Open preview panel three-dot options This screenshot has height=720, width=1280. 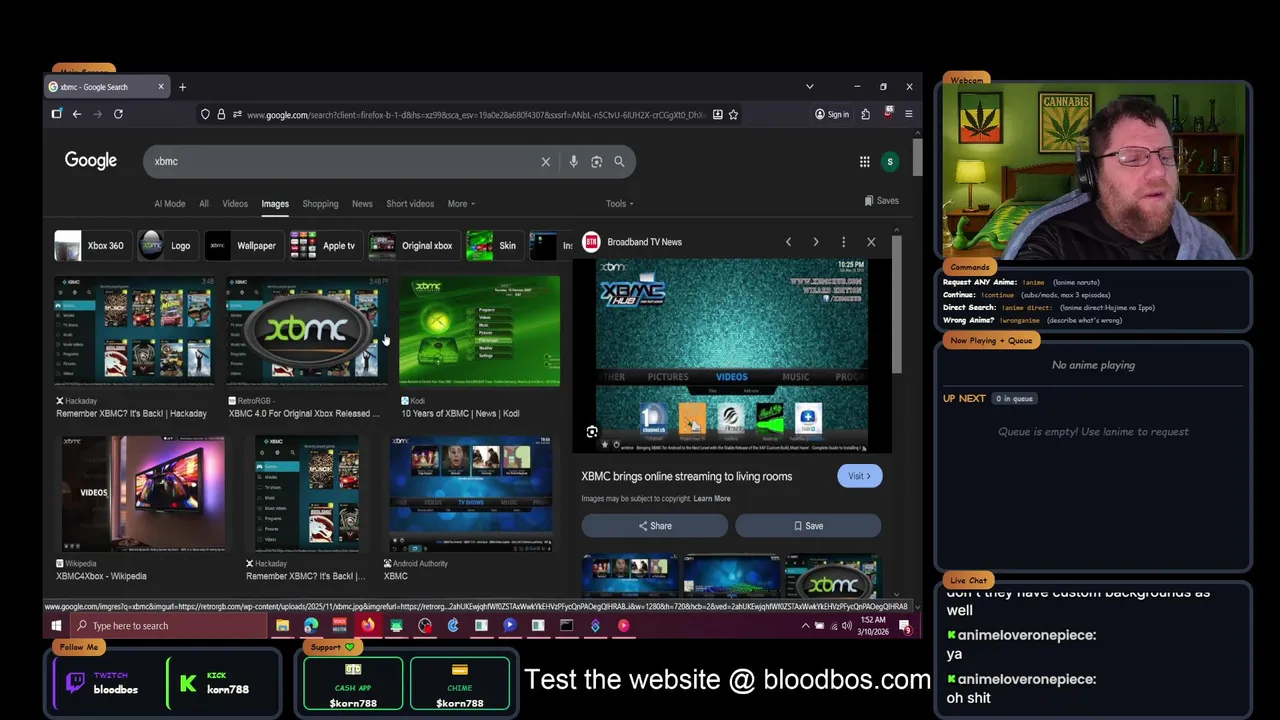click(x=843, y=242)
